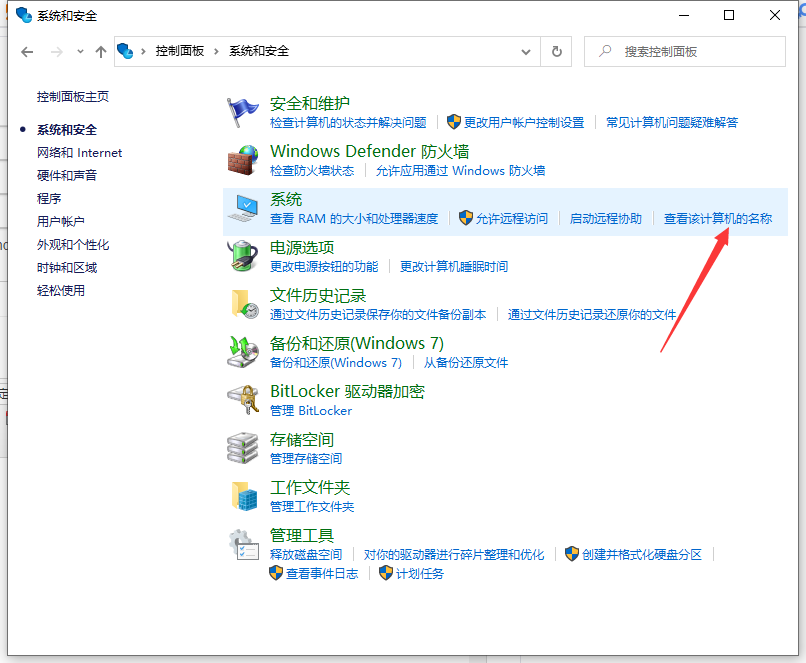806x663 pixels.
Task: Click the refresh icon beside the address bar
Action: pos(557,52)
